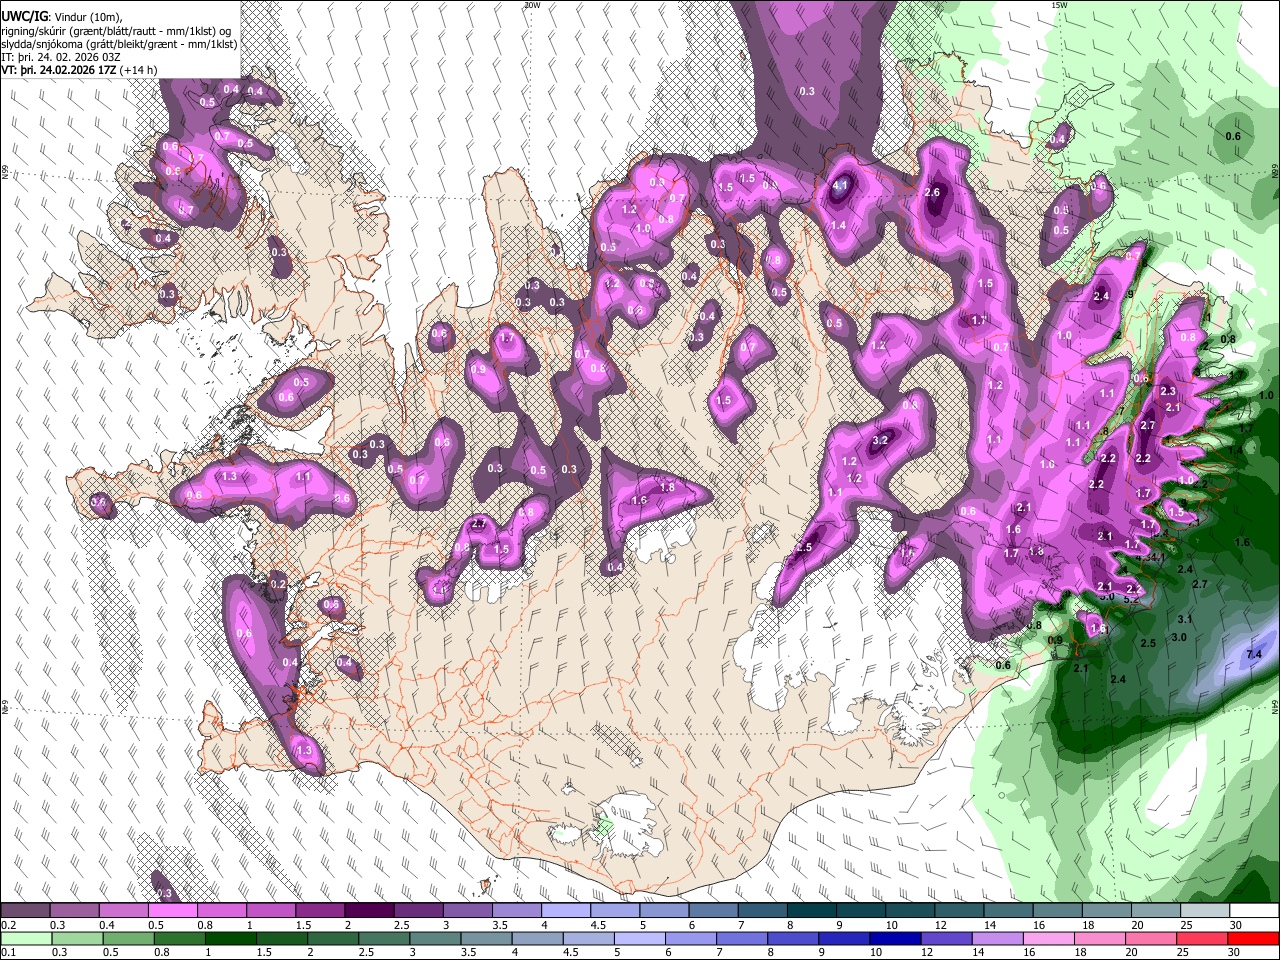Select darkest purple snow swatch between 2 and 2.5

pyautogui.click(x=369, y=911)
